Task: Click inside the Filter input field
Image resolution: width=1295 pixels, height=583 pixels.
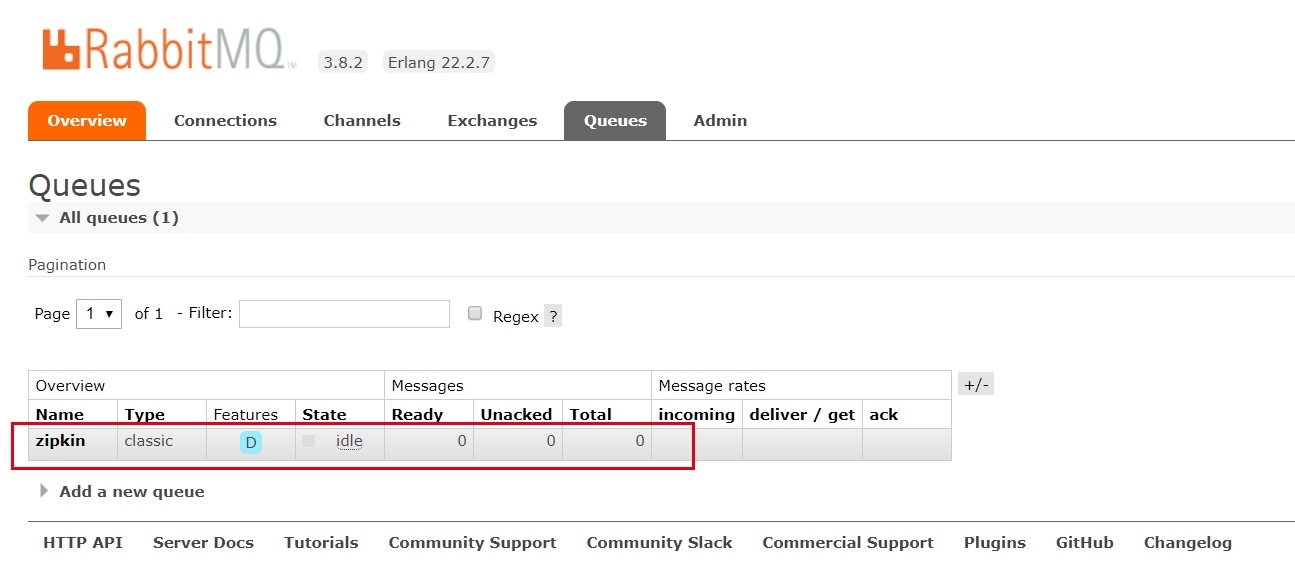Action: (343, 313)
